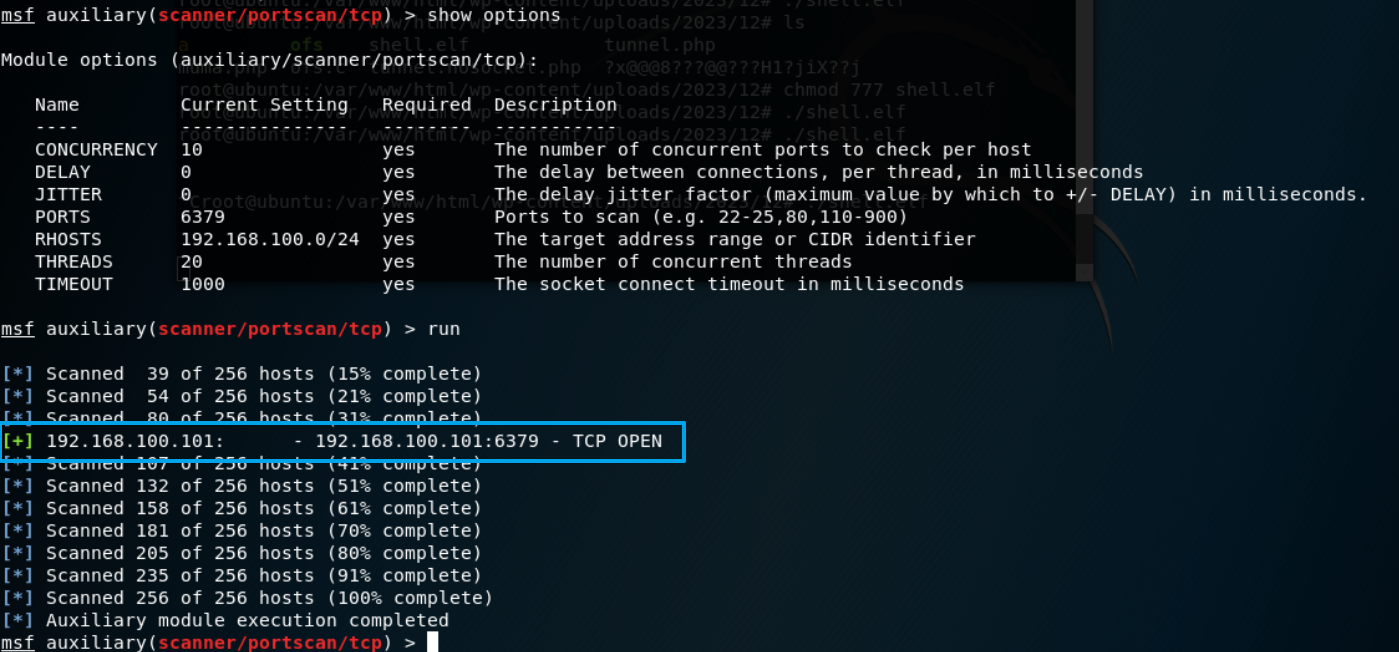1399x652 pixels.
Task: Click the CONCURRENCY option name
Action: [x=96, y=150]
